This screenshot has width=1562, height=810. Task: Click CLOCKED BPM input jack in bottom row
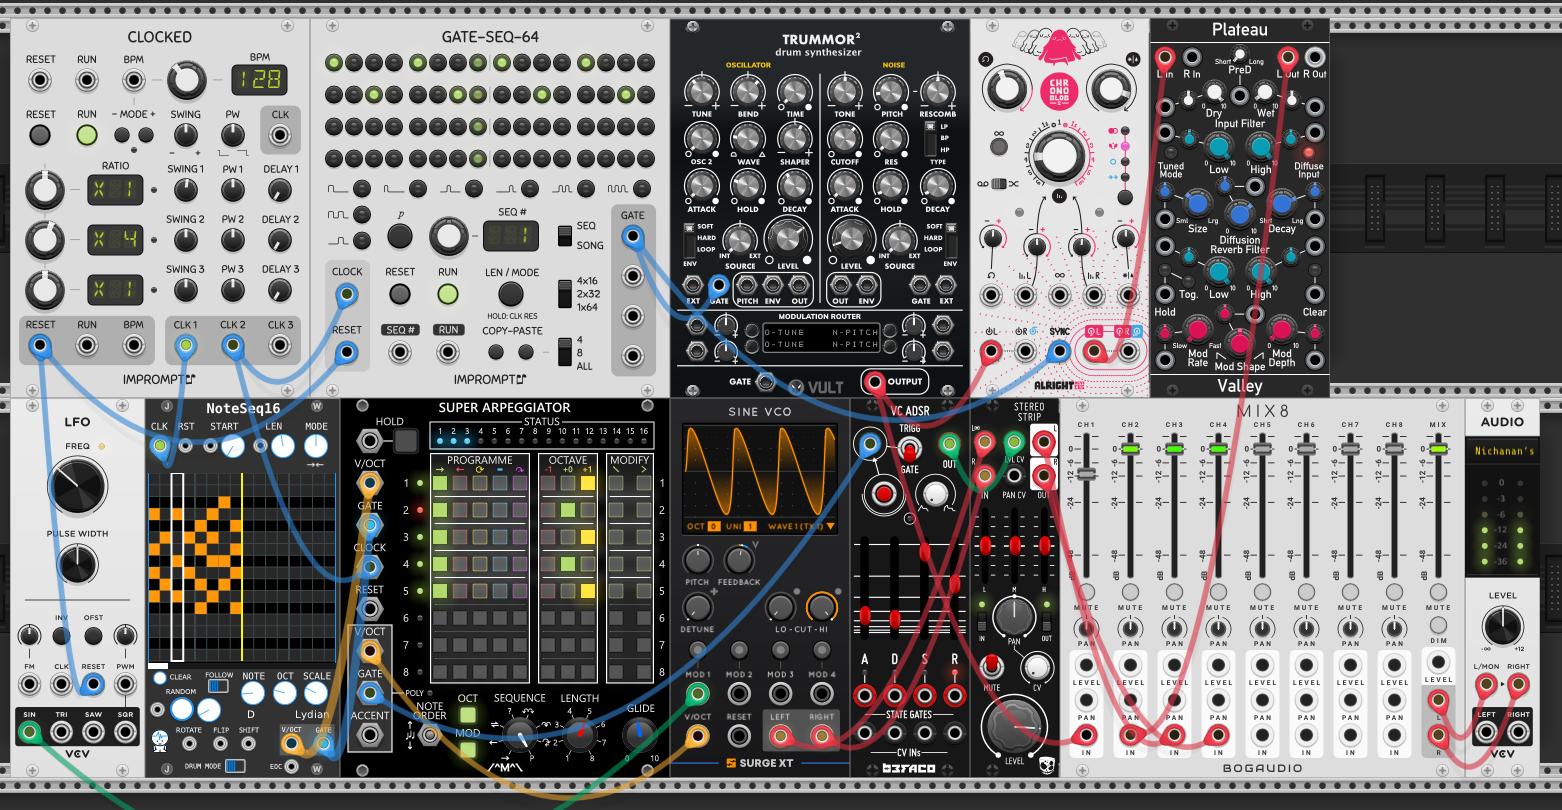(x=135, y=346)
